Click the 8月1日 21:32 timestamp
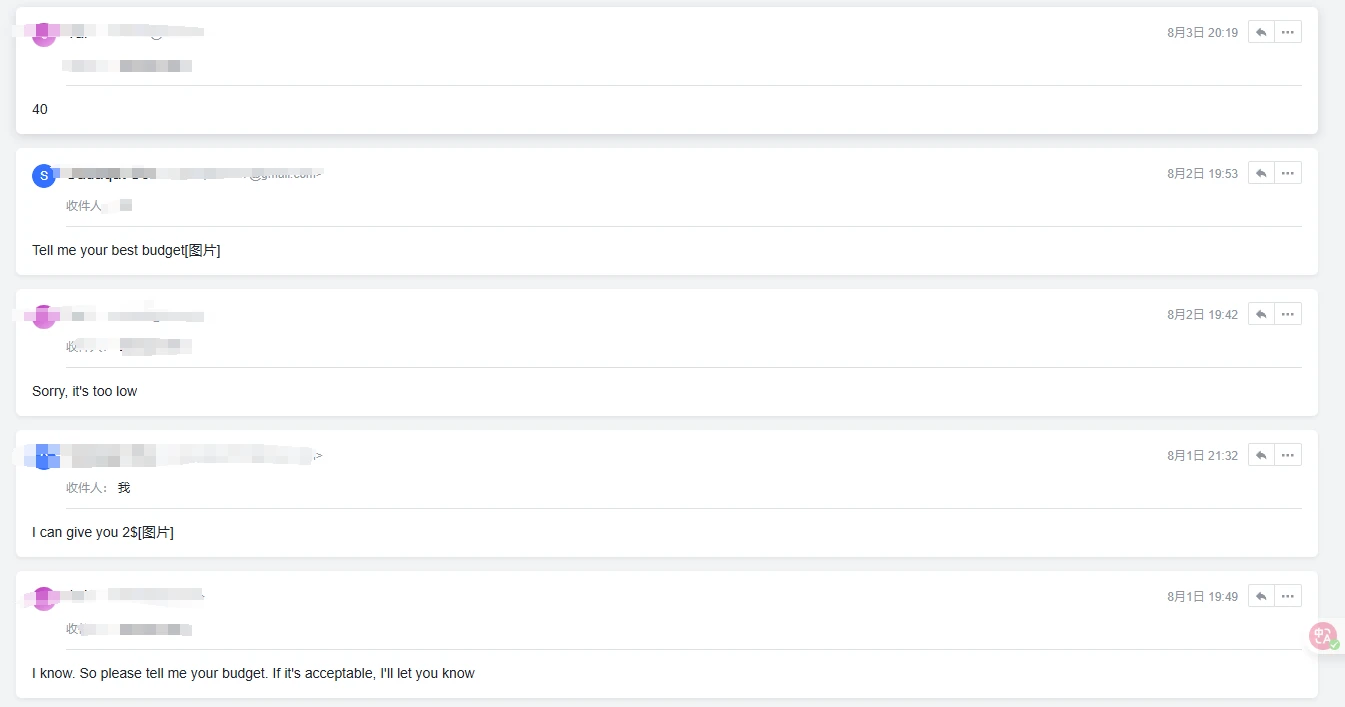Viewport: 1345px width, 707px height. (1202, 456)
